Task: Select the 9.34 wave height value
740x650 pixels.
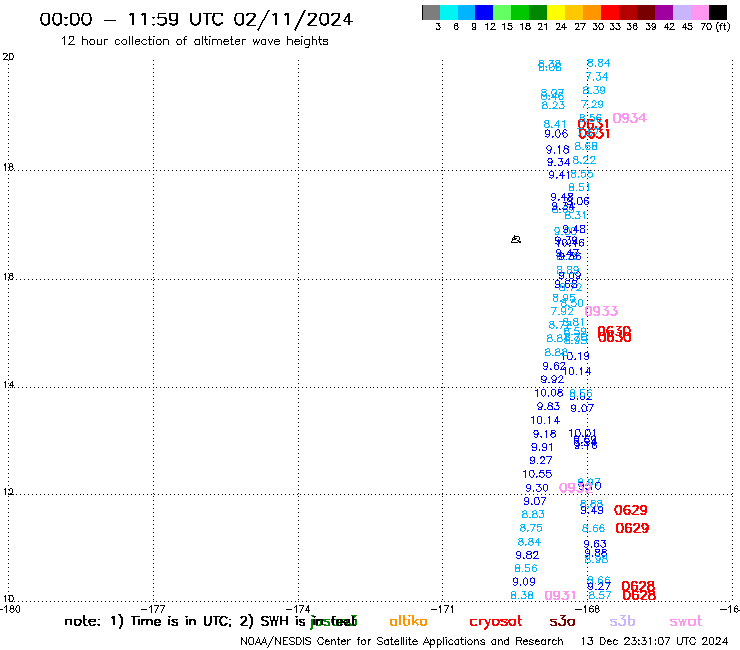Action: (559, 162)
